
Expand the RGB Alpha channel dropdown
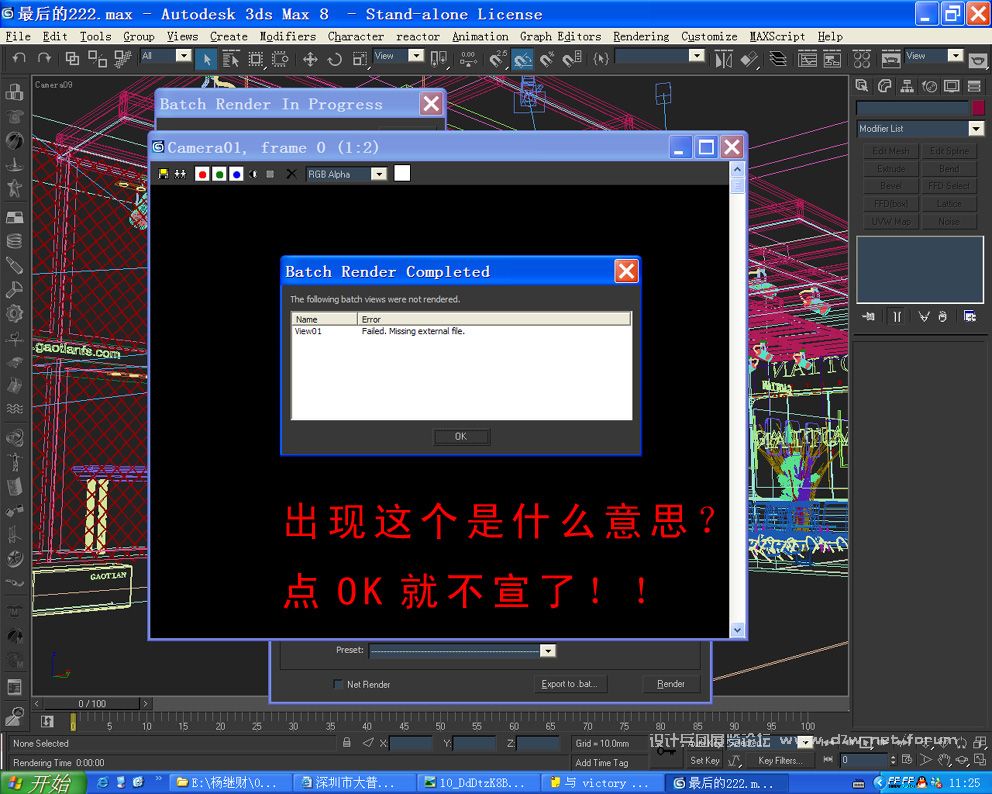tap(378, 174)
